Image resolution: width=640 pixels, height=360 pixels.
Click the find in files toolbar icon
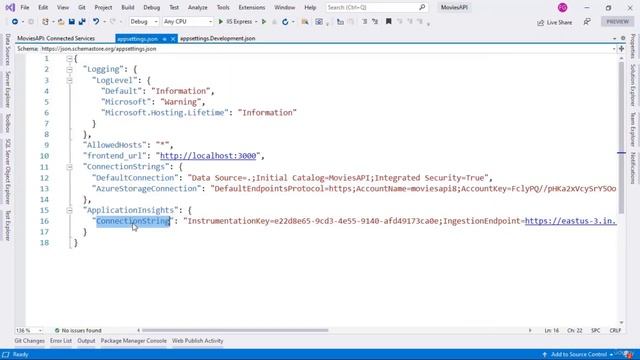[x=305, y=22]
